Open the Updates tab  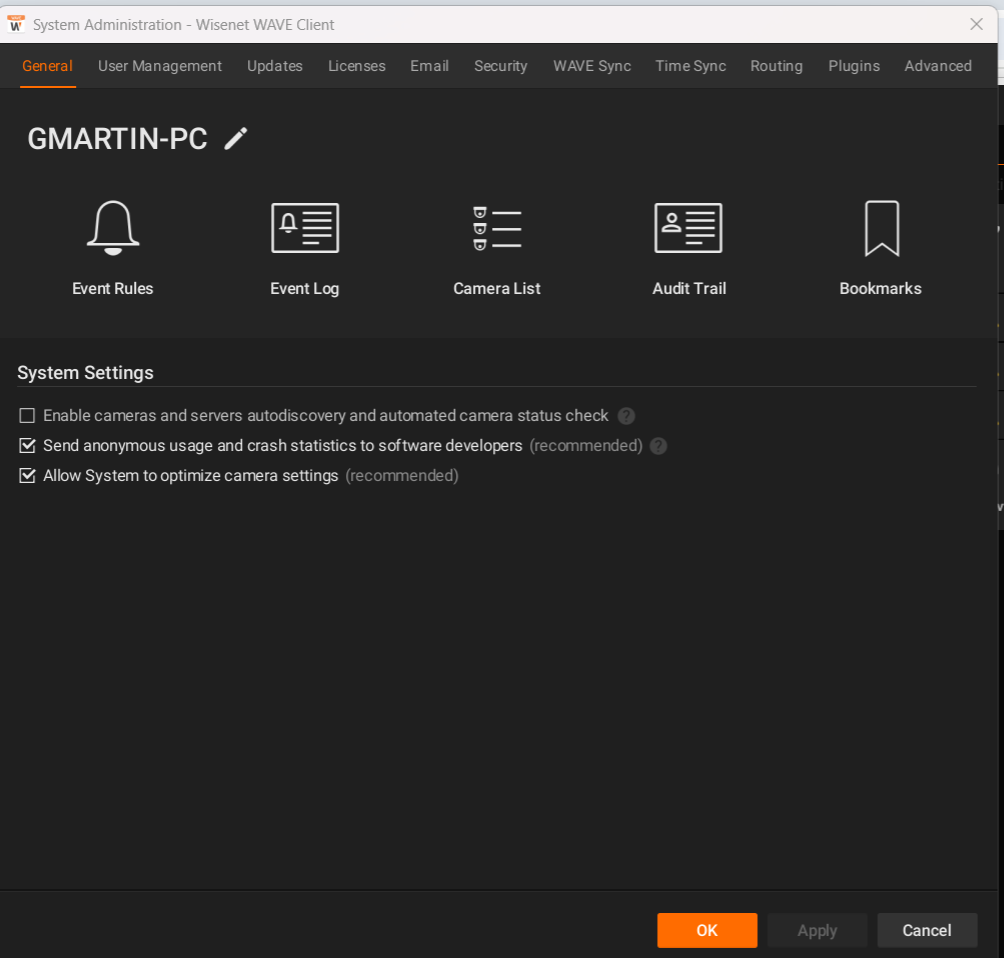[x=275, y=66]
